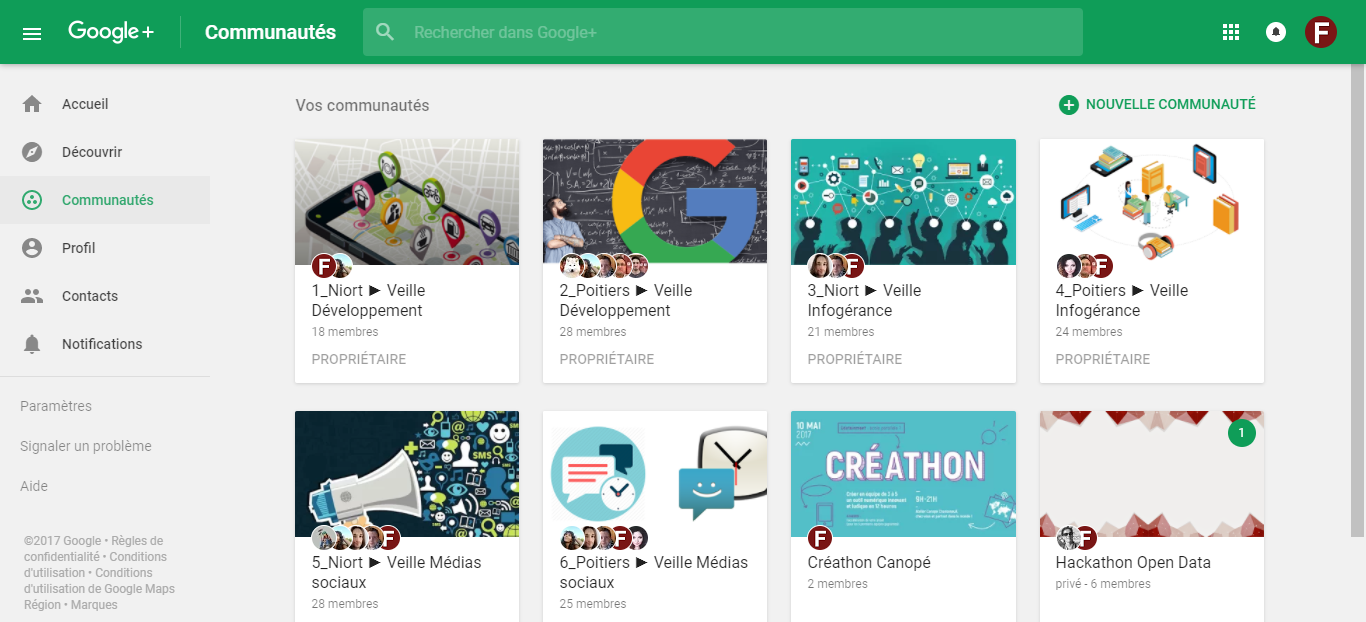Image resolution: width=1366 pixels, height=622 pixels.
Task: Click member avatars on 5_Niort Veille Médias sociaux
Action: tap(356, 538)
